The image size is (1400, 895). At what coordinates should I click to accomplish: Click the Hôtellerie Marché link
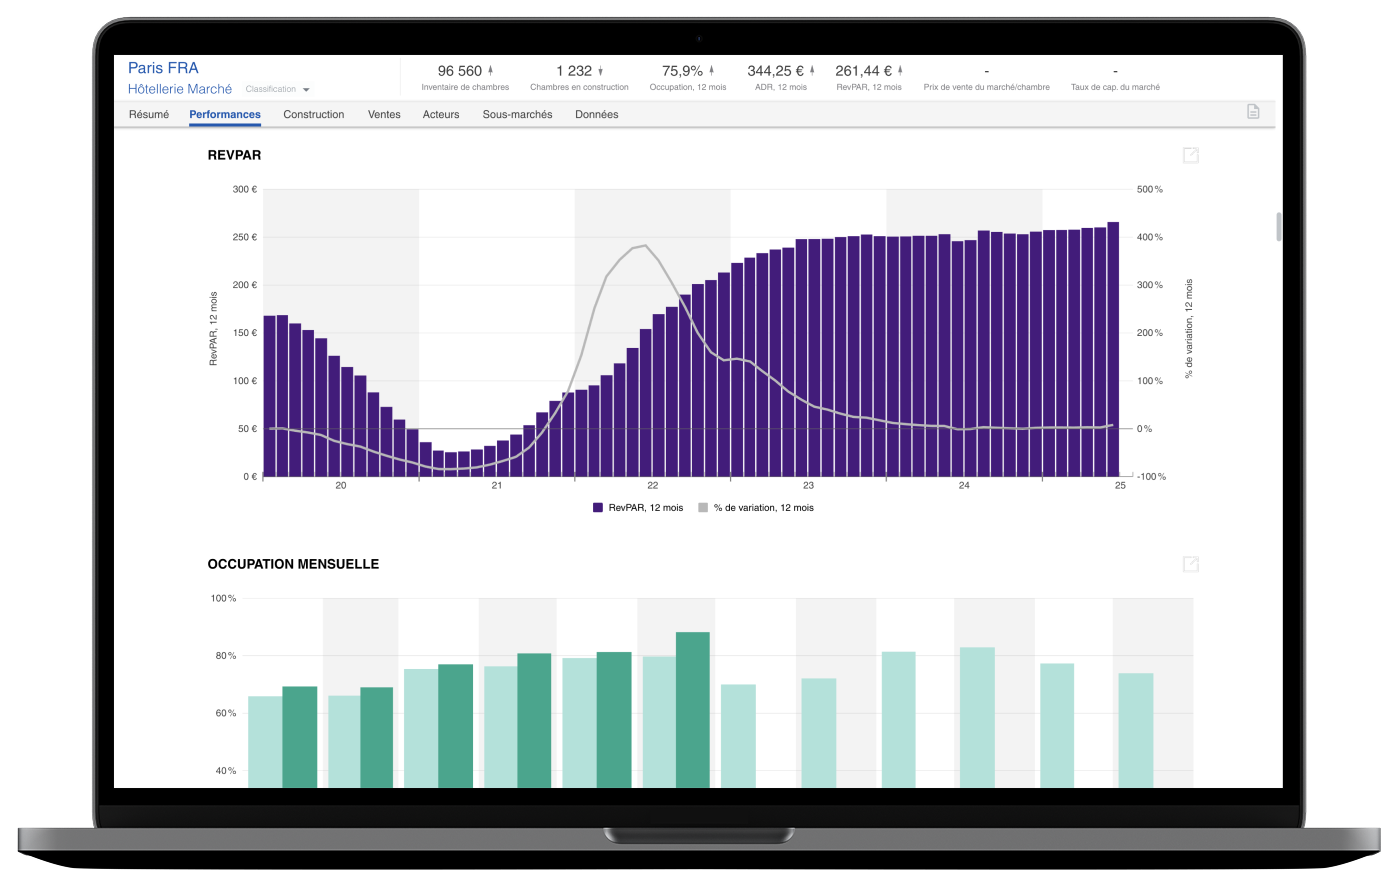pos(180,89)
